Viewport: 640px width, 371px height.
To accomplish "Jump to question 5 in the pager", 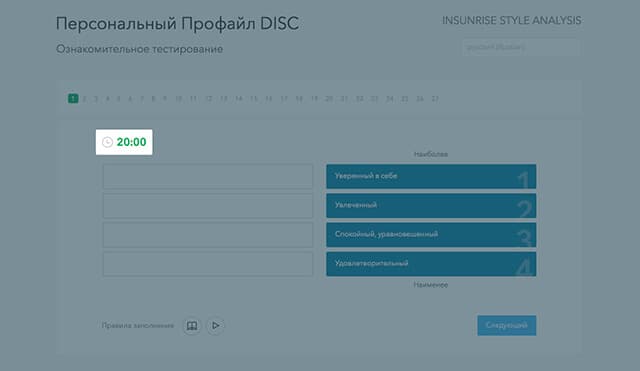I will [x=119, y=99].
